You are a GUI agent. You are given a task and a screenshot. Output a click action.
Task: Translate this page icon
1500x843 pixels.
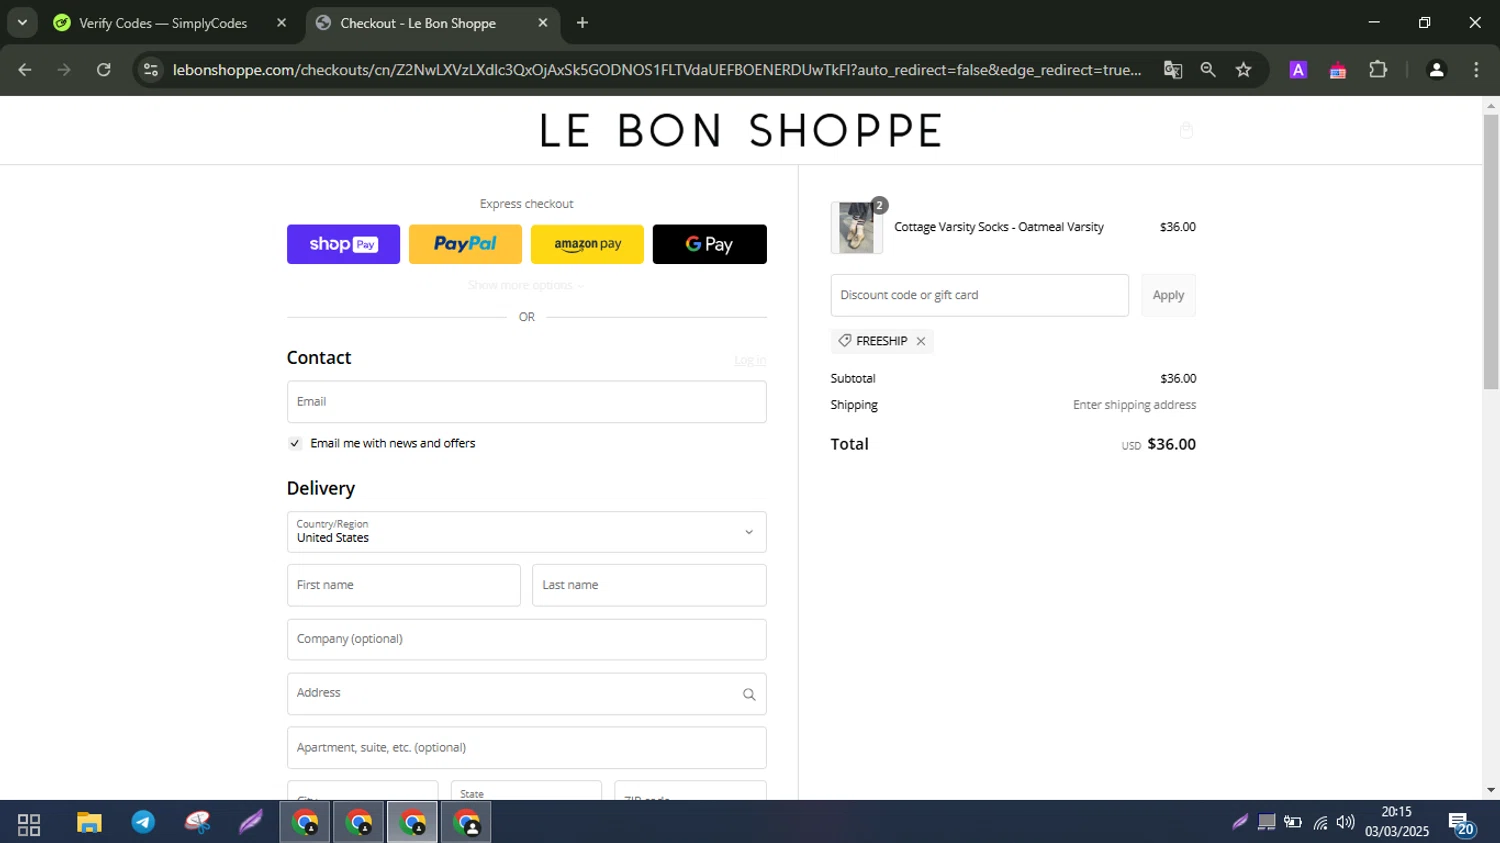tap(1173, 70)
